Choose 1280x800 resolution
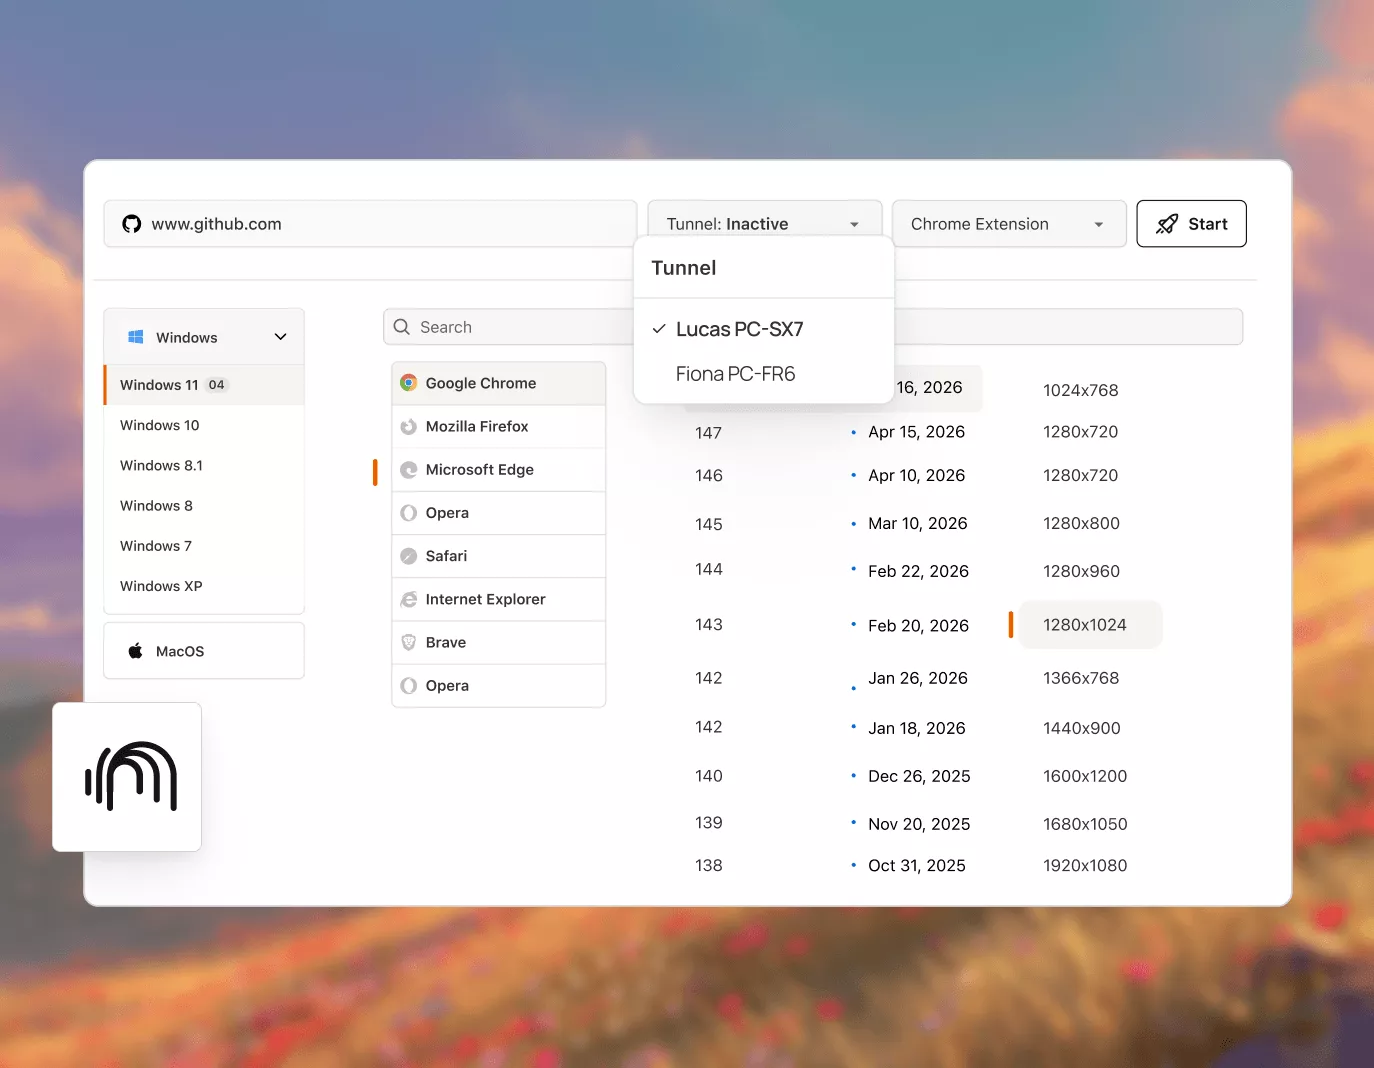1374x1068 pixels. tap(1081, 524)
